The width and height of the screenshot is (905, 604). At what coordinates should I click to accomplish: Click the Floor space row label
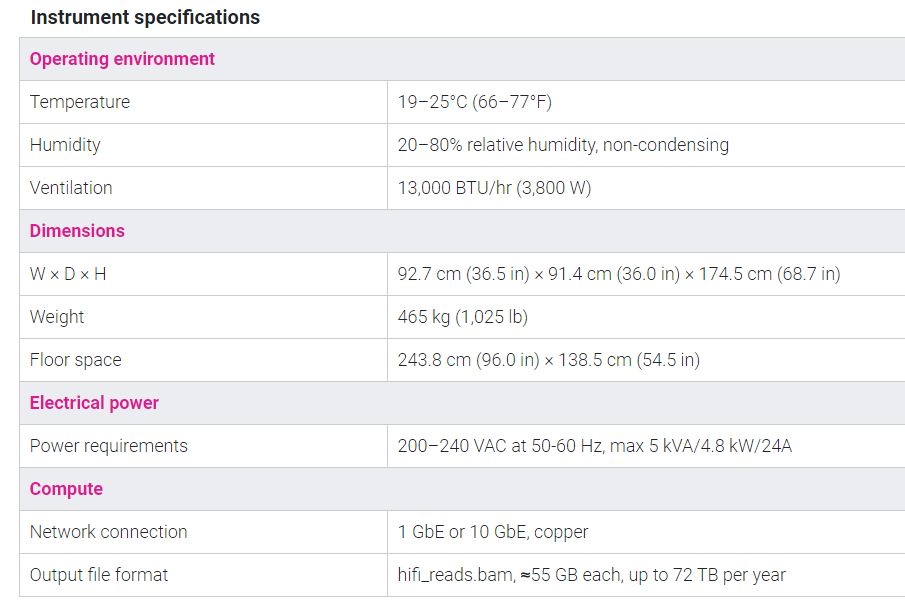(76, 360)
